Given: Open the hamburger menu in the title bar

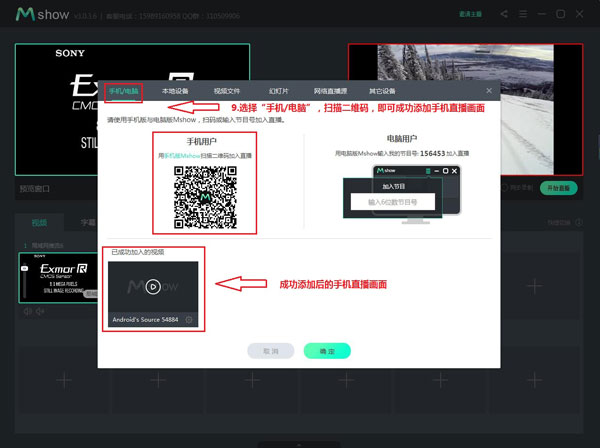Looking at the screenshot, I should 523,14.
